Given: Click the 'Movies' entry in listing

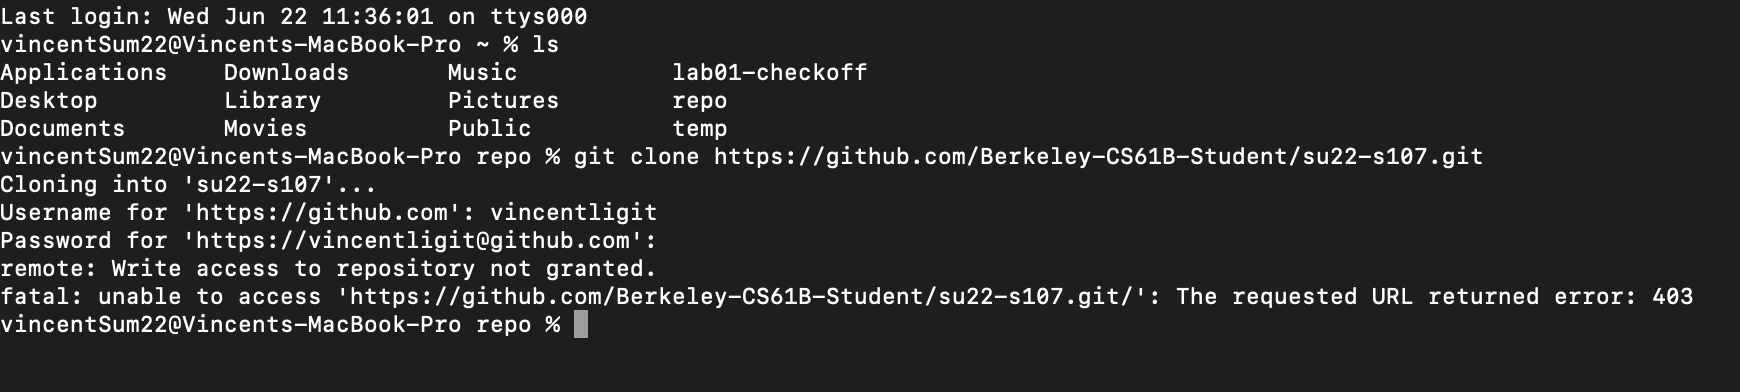Looking at the screenshot, I should pos(265,129).
